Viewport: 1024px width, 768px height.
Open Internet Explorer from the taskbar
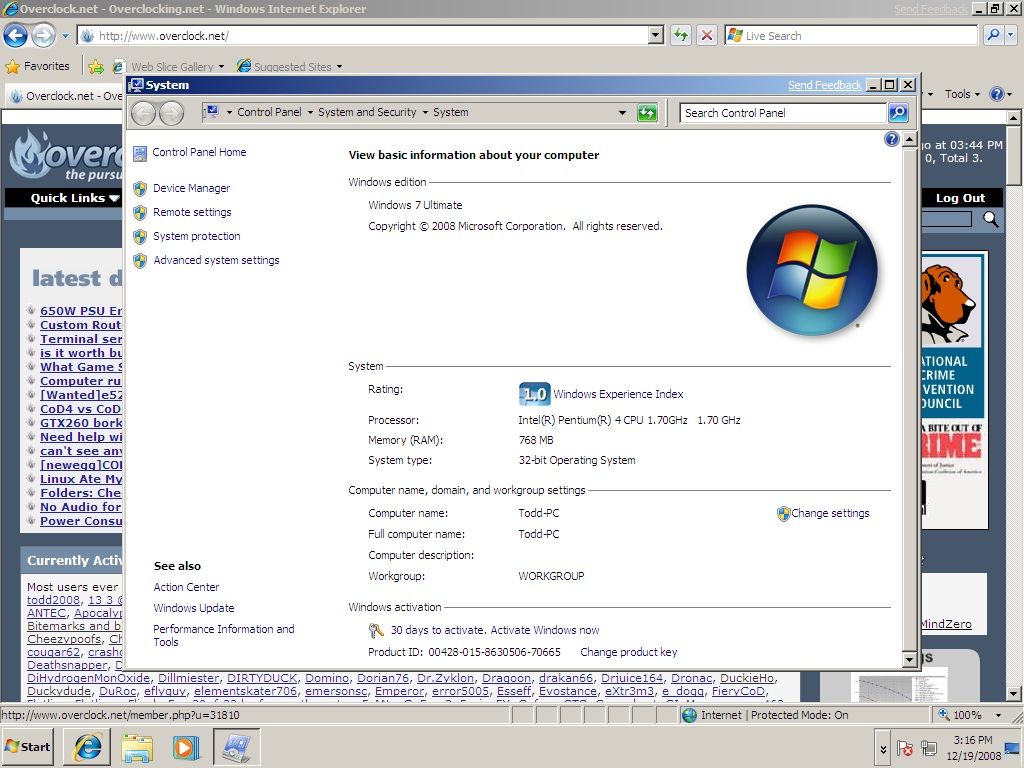[86, 747]
